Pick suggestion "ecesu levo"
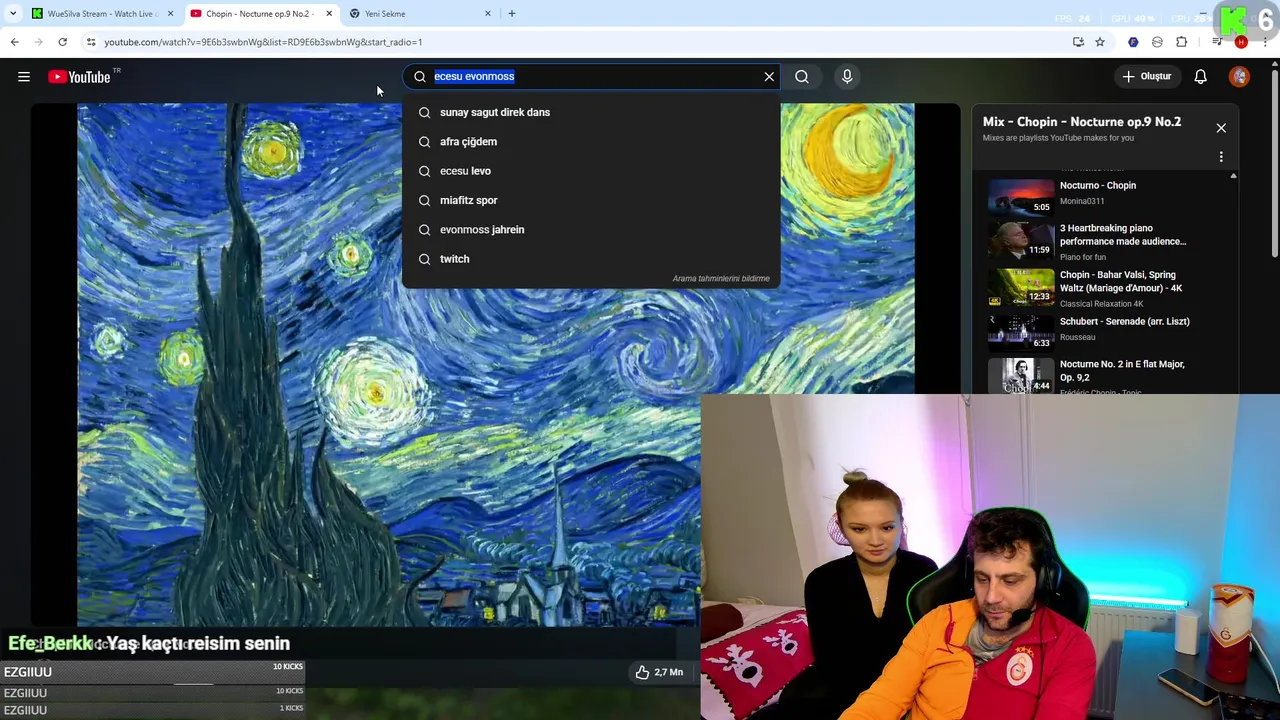 click(x=590, y=171)
